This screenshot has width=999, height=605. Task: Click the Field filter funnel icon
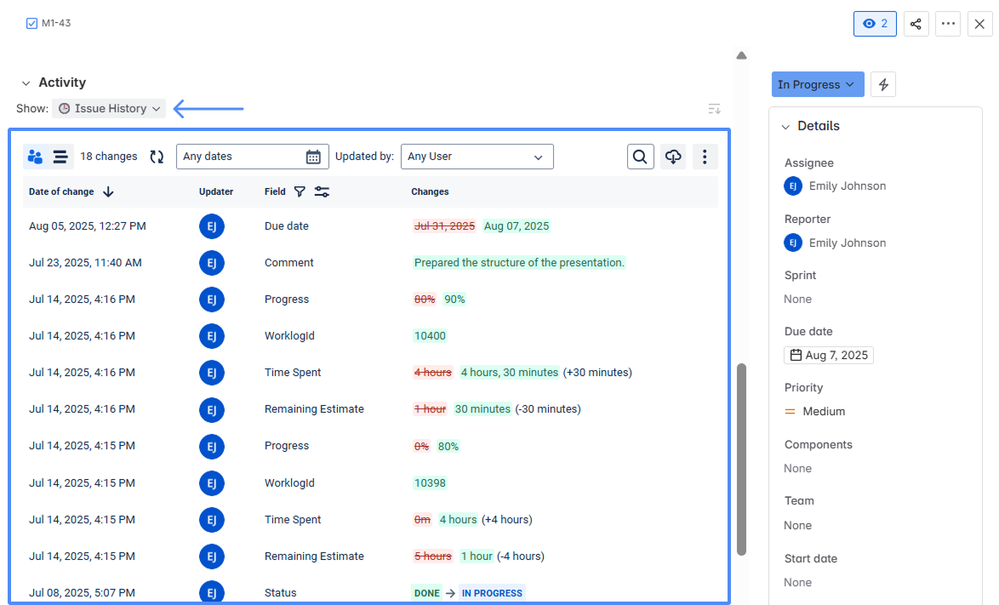click(x=299, y=192)
